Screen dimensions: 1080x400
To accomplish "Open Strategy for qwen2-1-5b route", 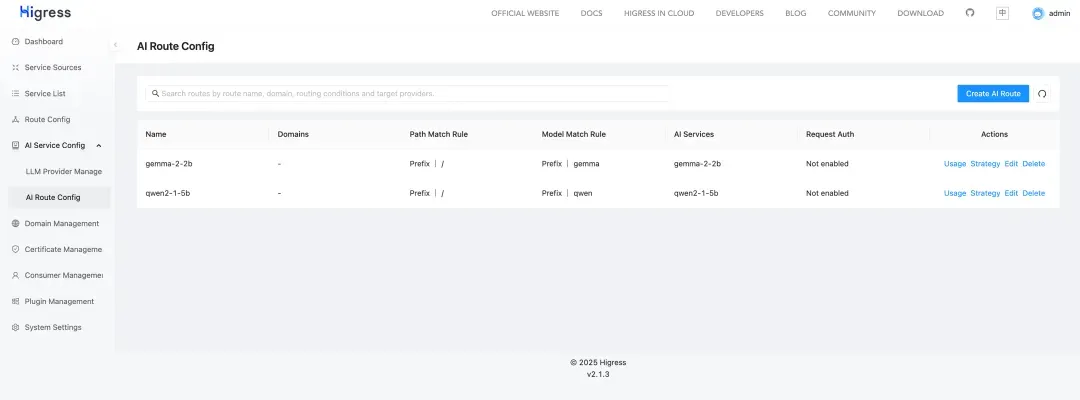I will (985, 193).
